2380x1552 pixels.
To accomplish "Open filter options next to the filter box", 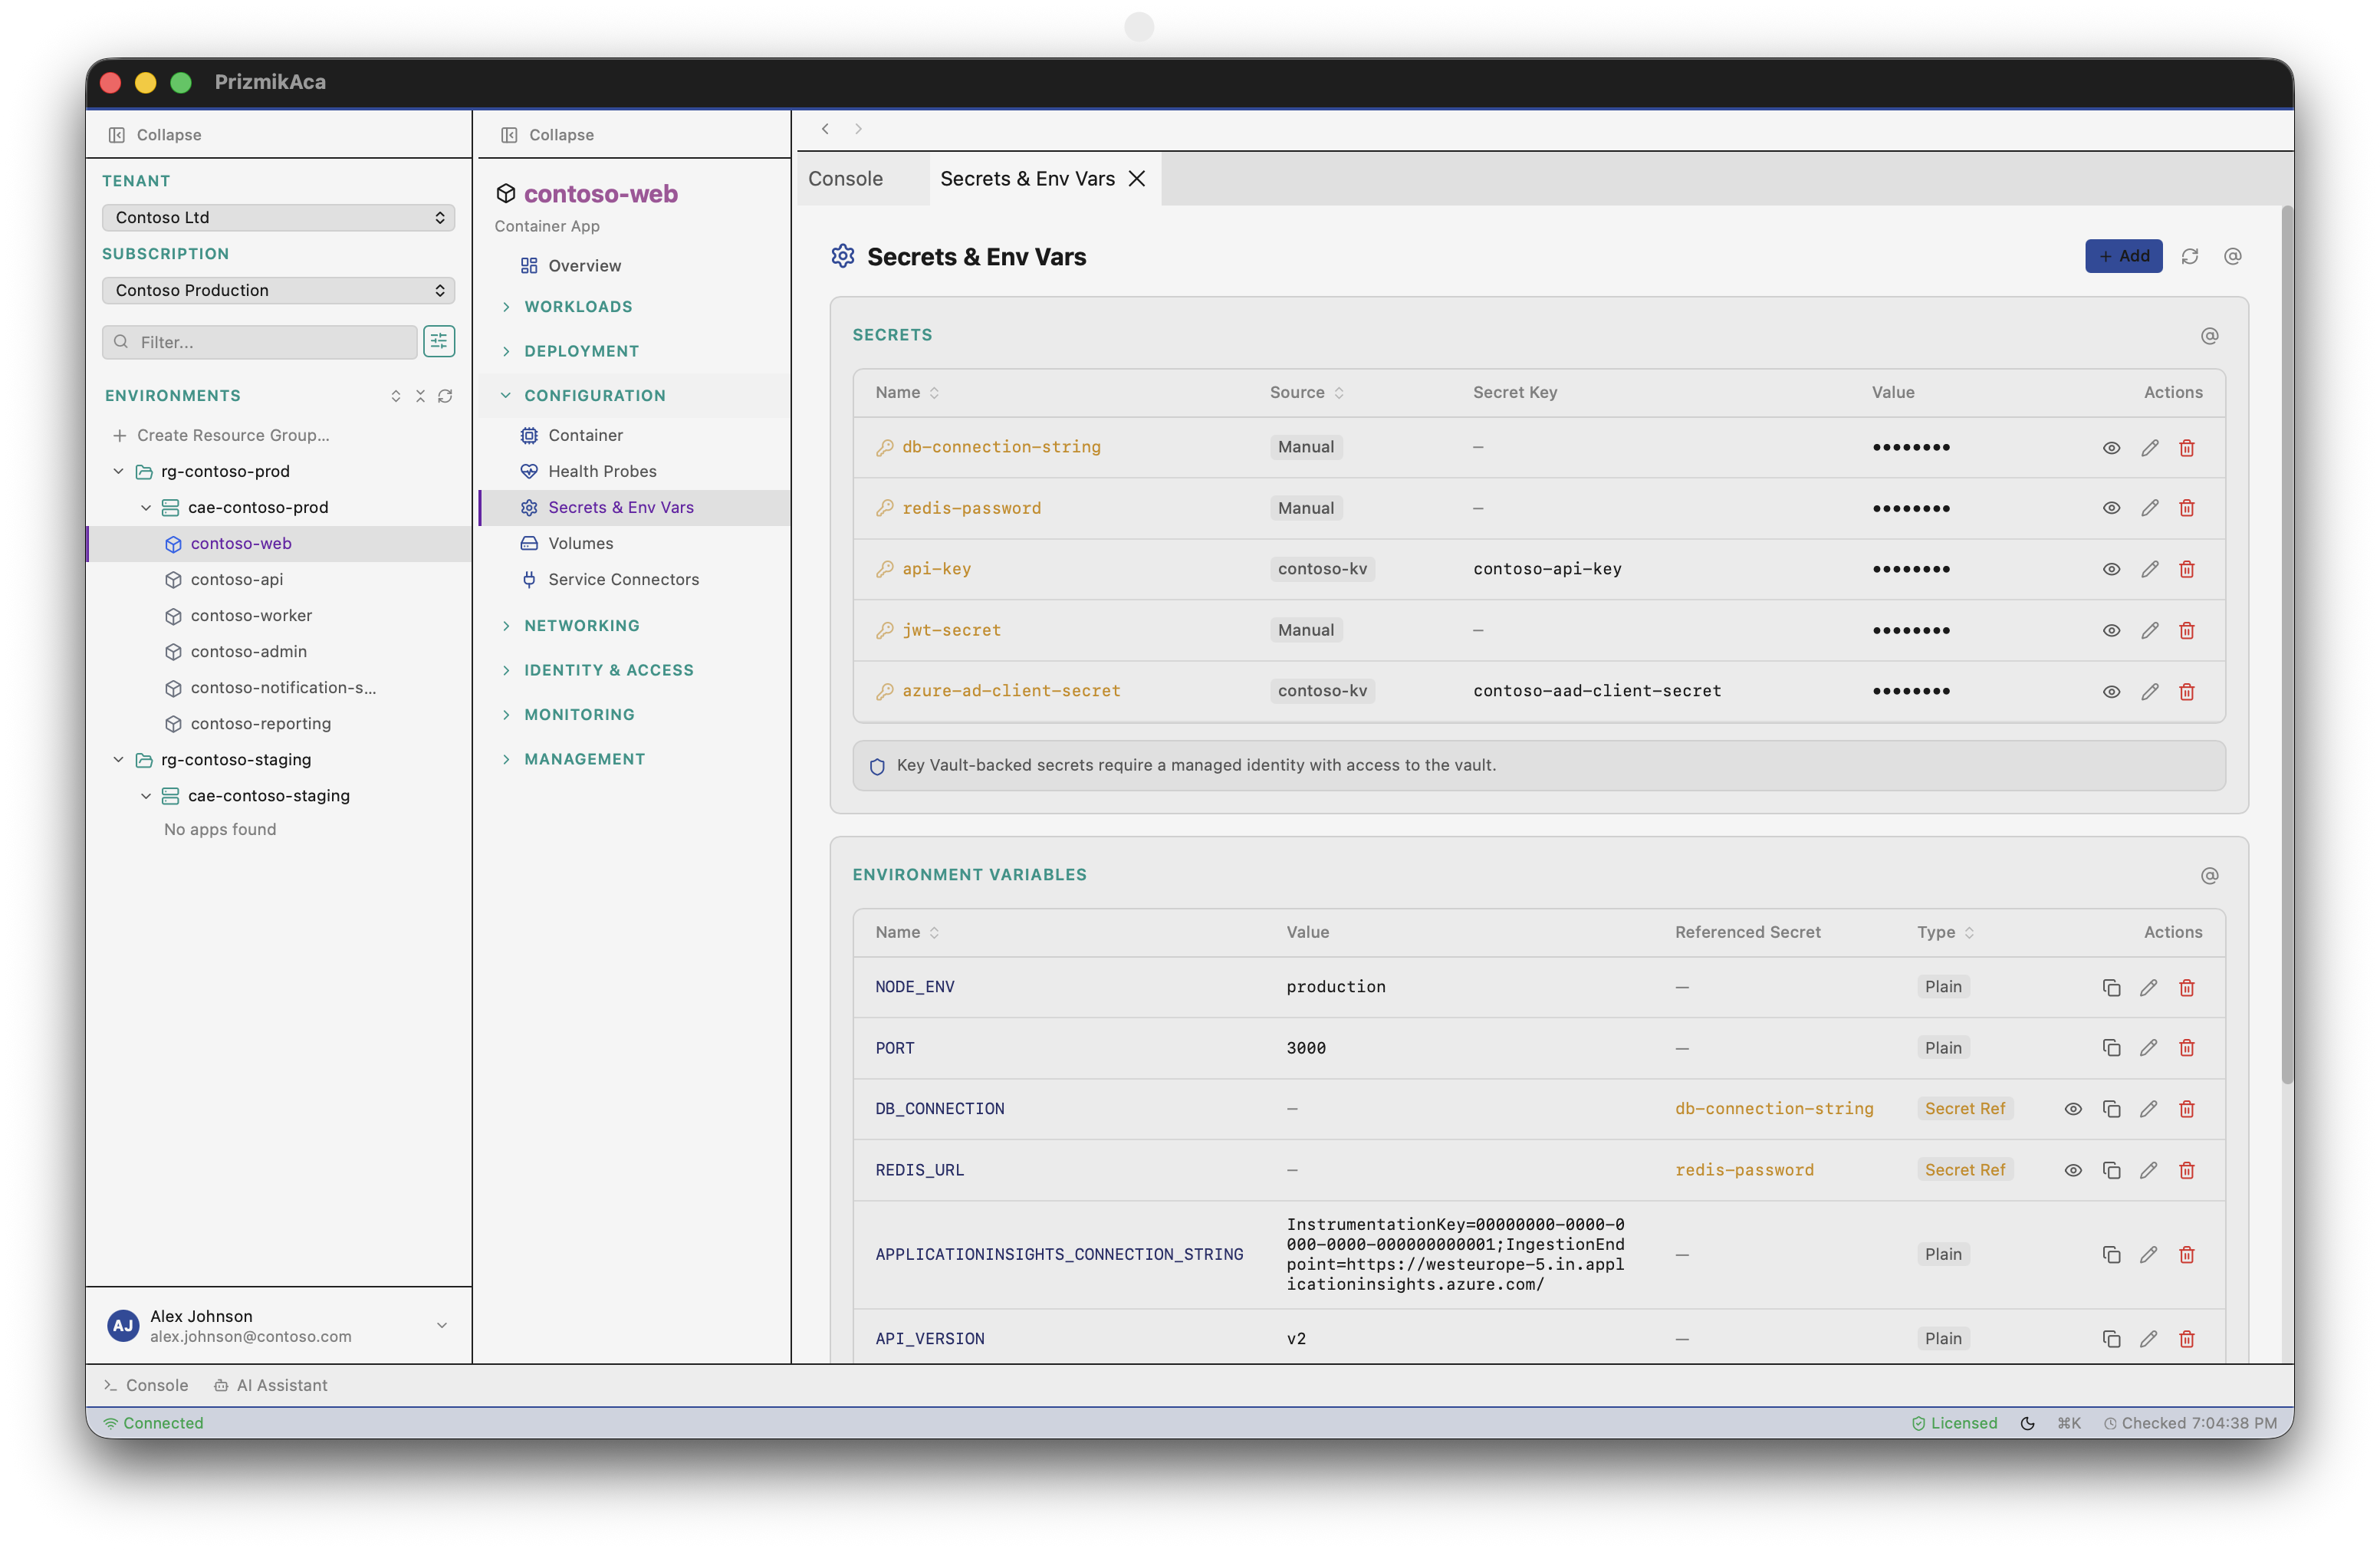I will pyautogui.click(x=439, y=341).
